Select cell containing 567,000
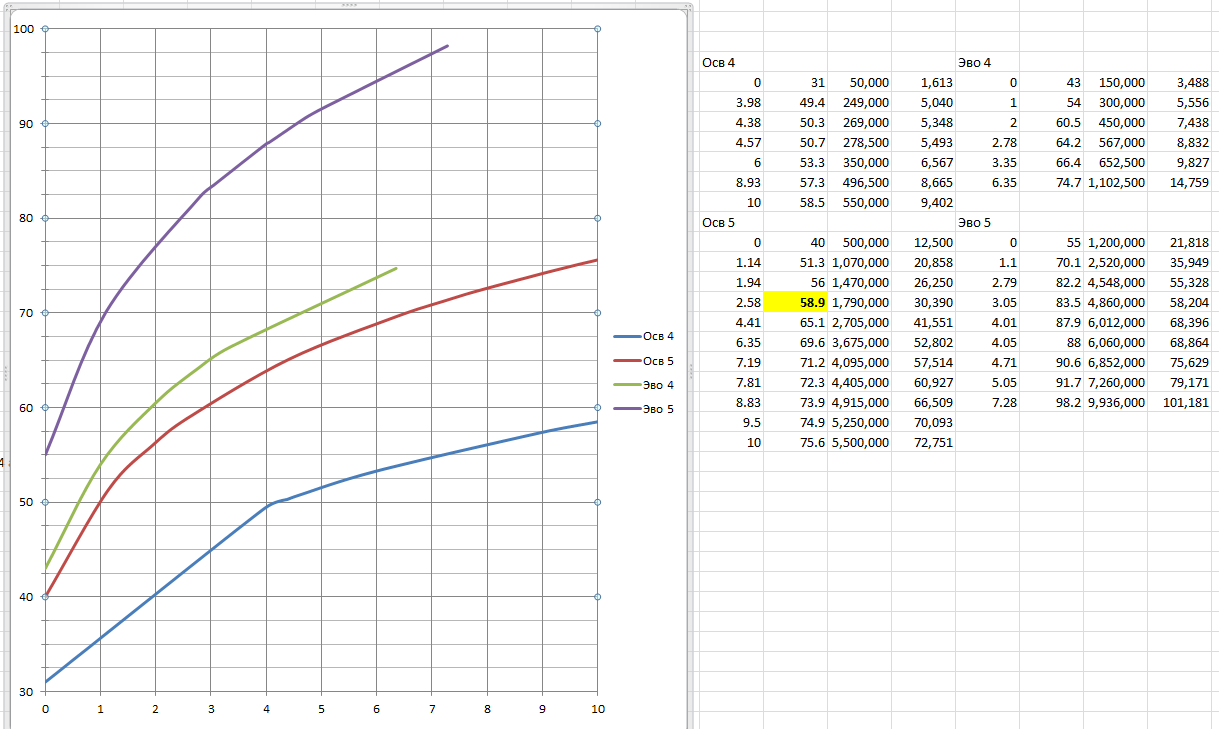Image resolution: width=1219 pixels, height=729 pixels. [x=1116, y=142]
